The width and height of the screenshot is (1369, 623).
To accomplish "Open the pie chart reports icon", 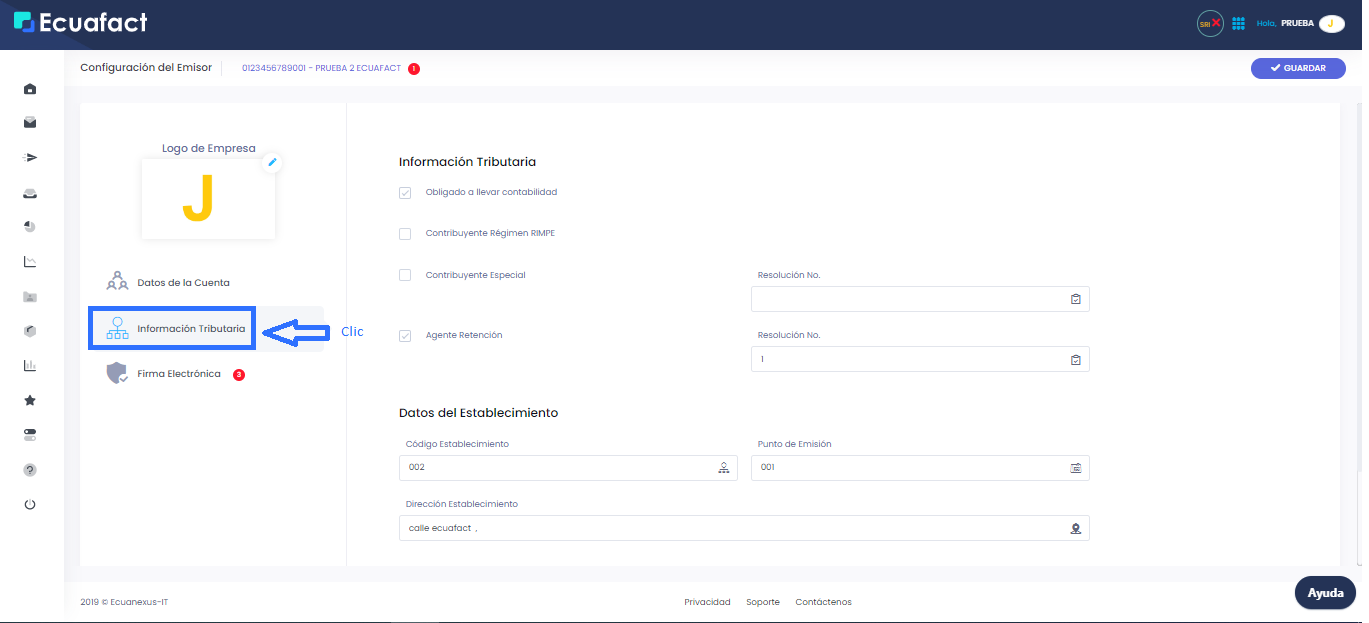I will coord(29,226).
